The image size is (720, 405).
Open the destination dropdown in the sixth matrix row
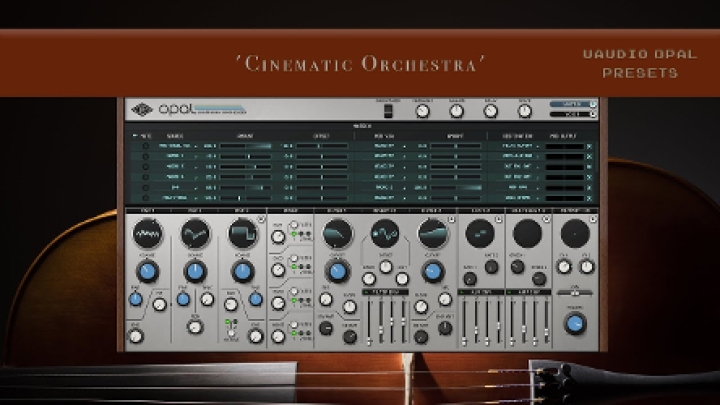pyautogui.click(x=519, y=198)
